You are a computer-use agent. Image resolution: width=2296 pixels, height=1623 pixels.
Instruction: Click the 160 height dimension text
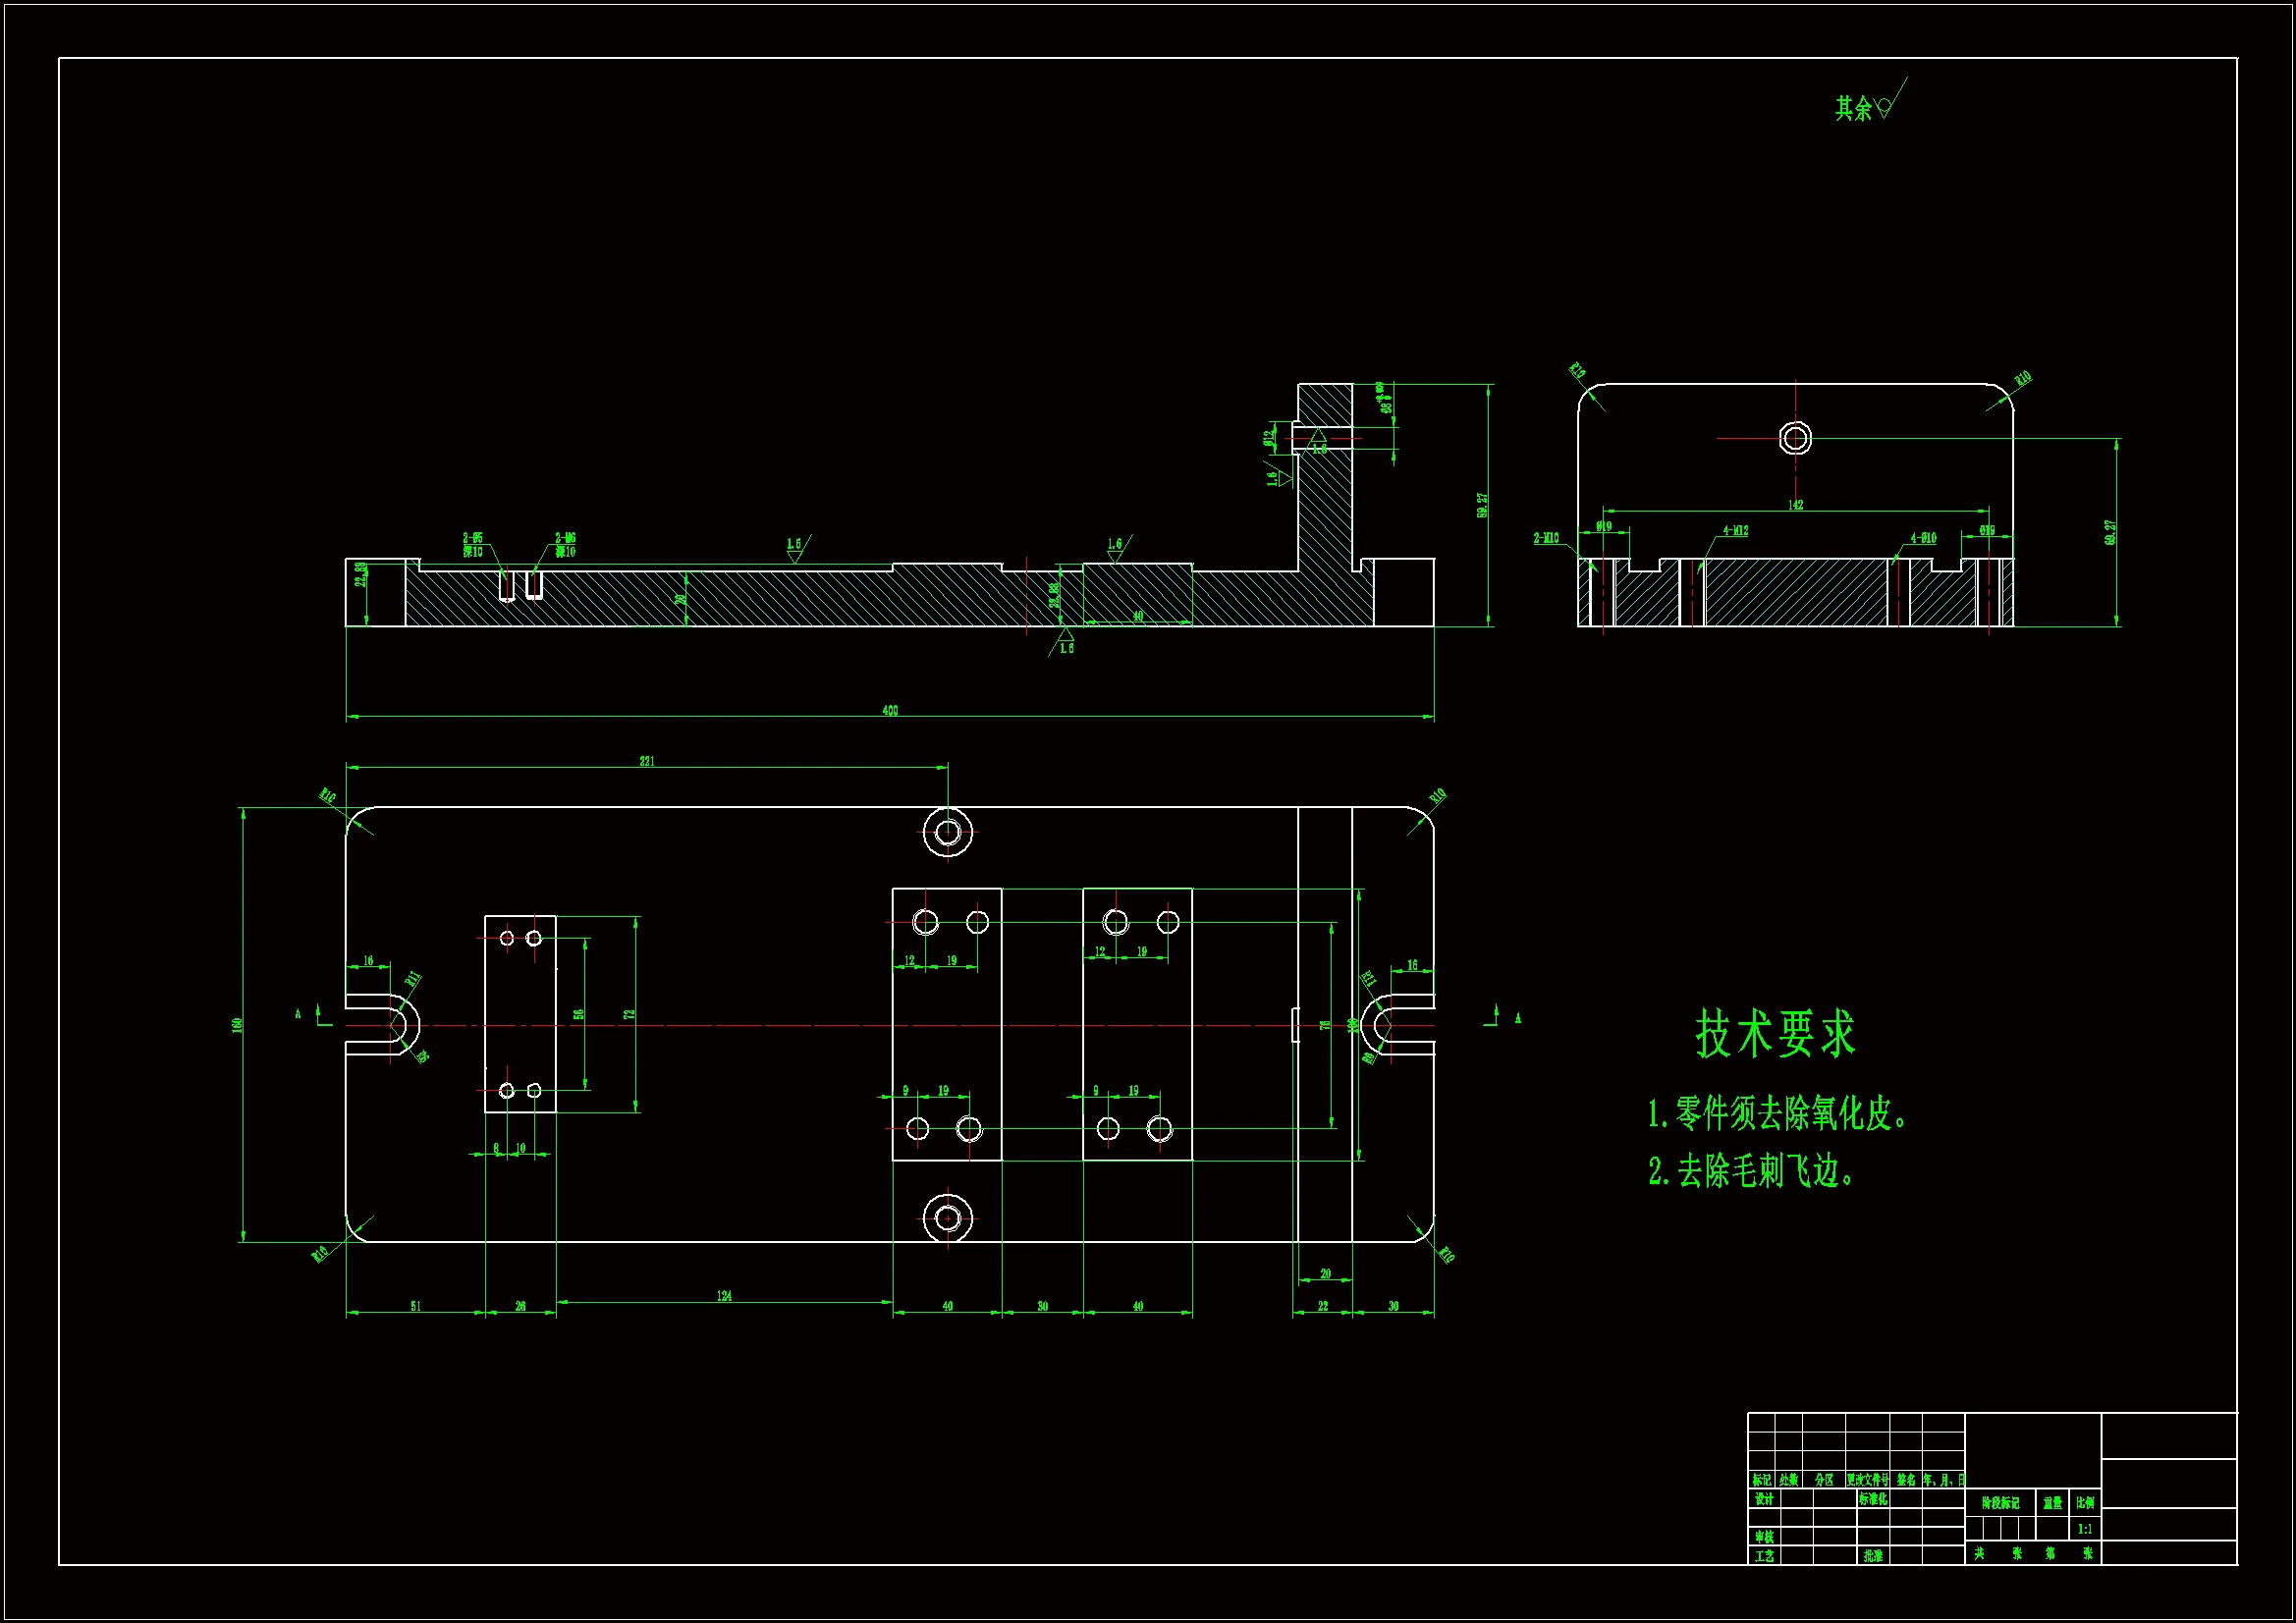(238, 1025)
